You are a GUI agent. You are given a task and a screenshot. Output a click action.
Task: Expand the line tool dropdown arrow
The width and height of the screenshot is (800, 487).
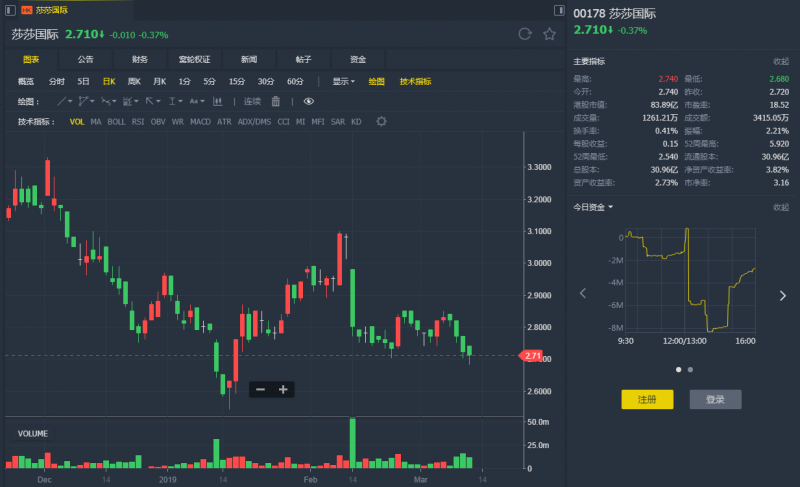pyautogui.click(x=70, y=101)
